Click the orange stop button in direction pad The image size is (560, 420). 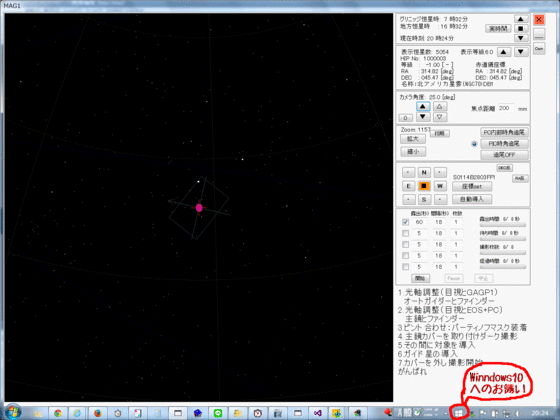coord(424,186)
